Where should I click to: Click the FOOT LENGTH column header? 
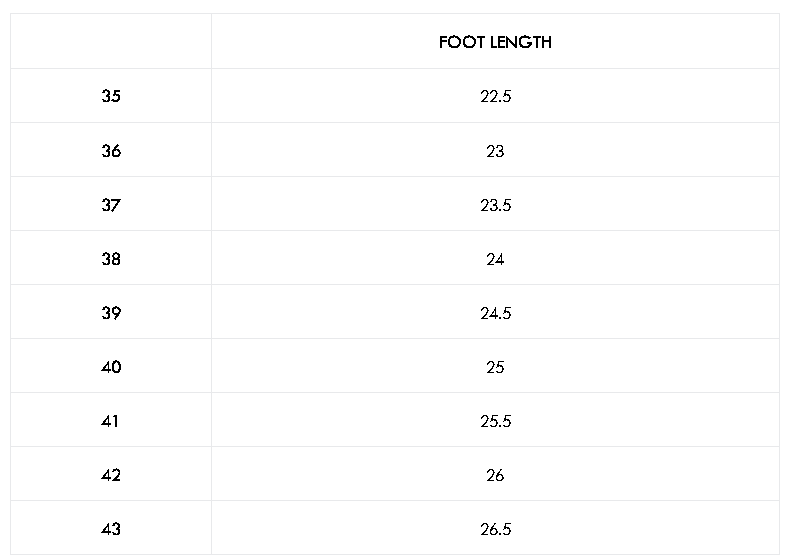495,41
